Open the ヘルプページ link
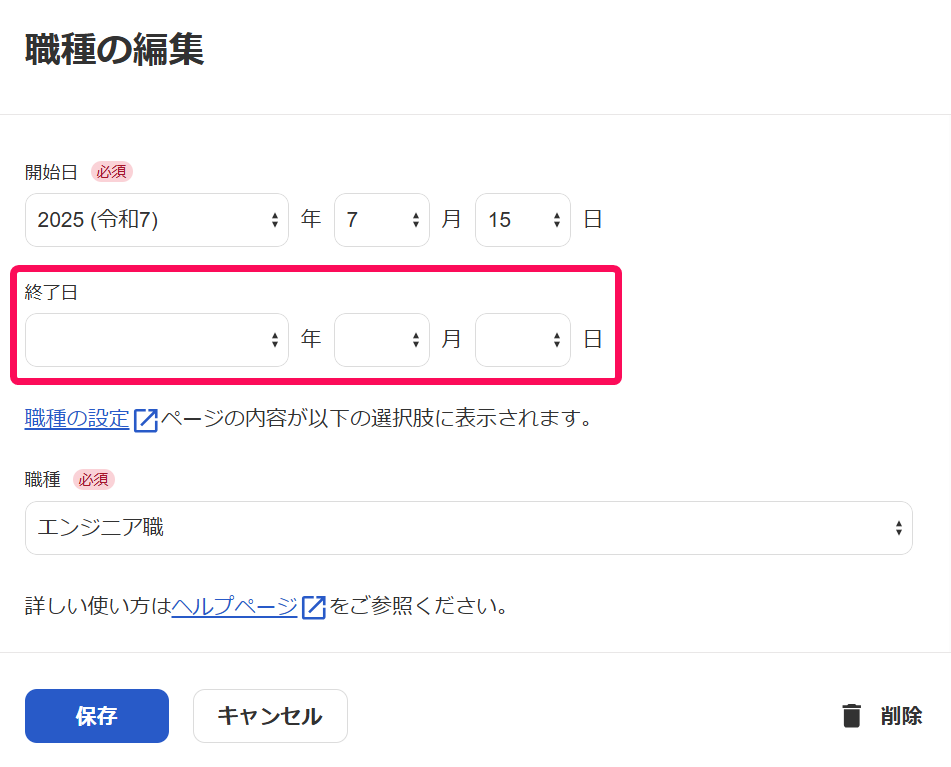Viewport: 951px width, 767px height. pos(235,606)
